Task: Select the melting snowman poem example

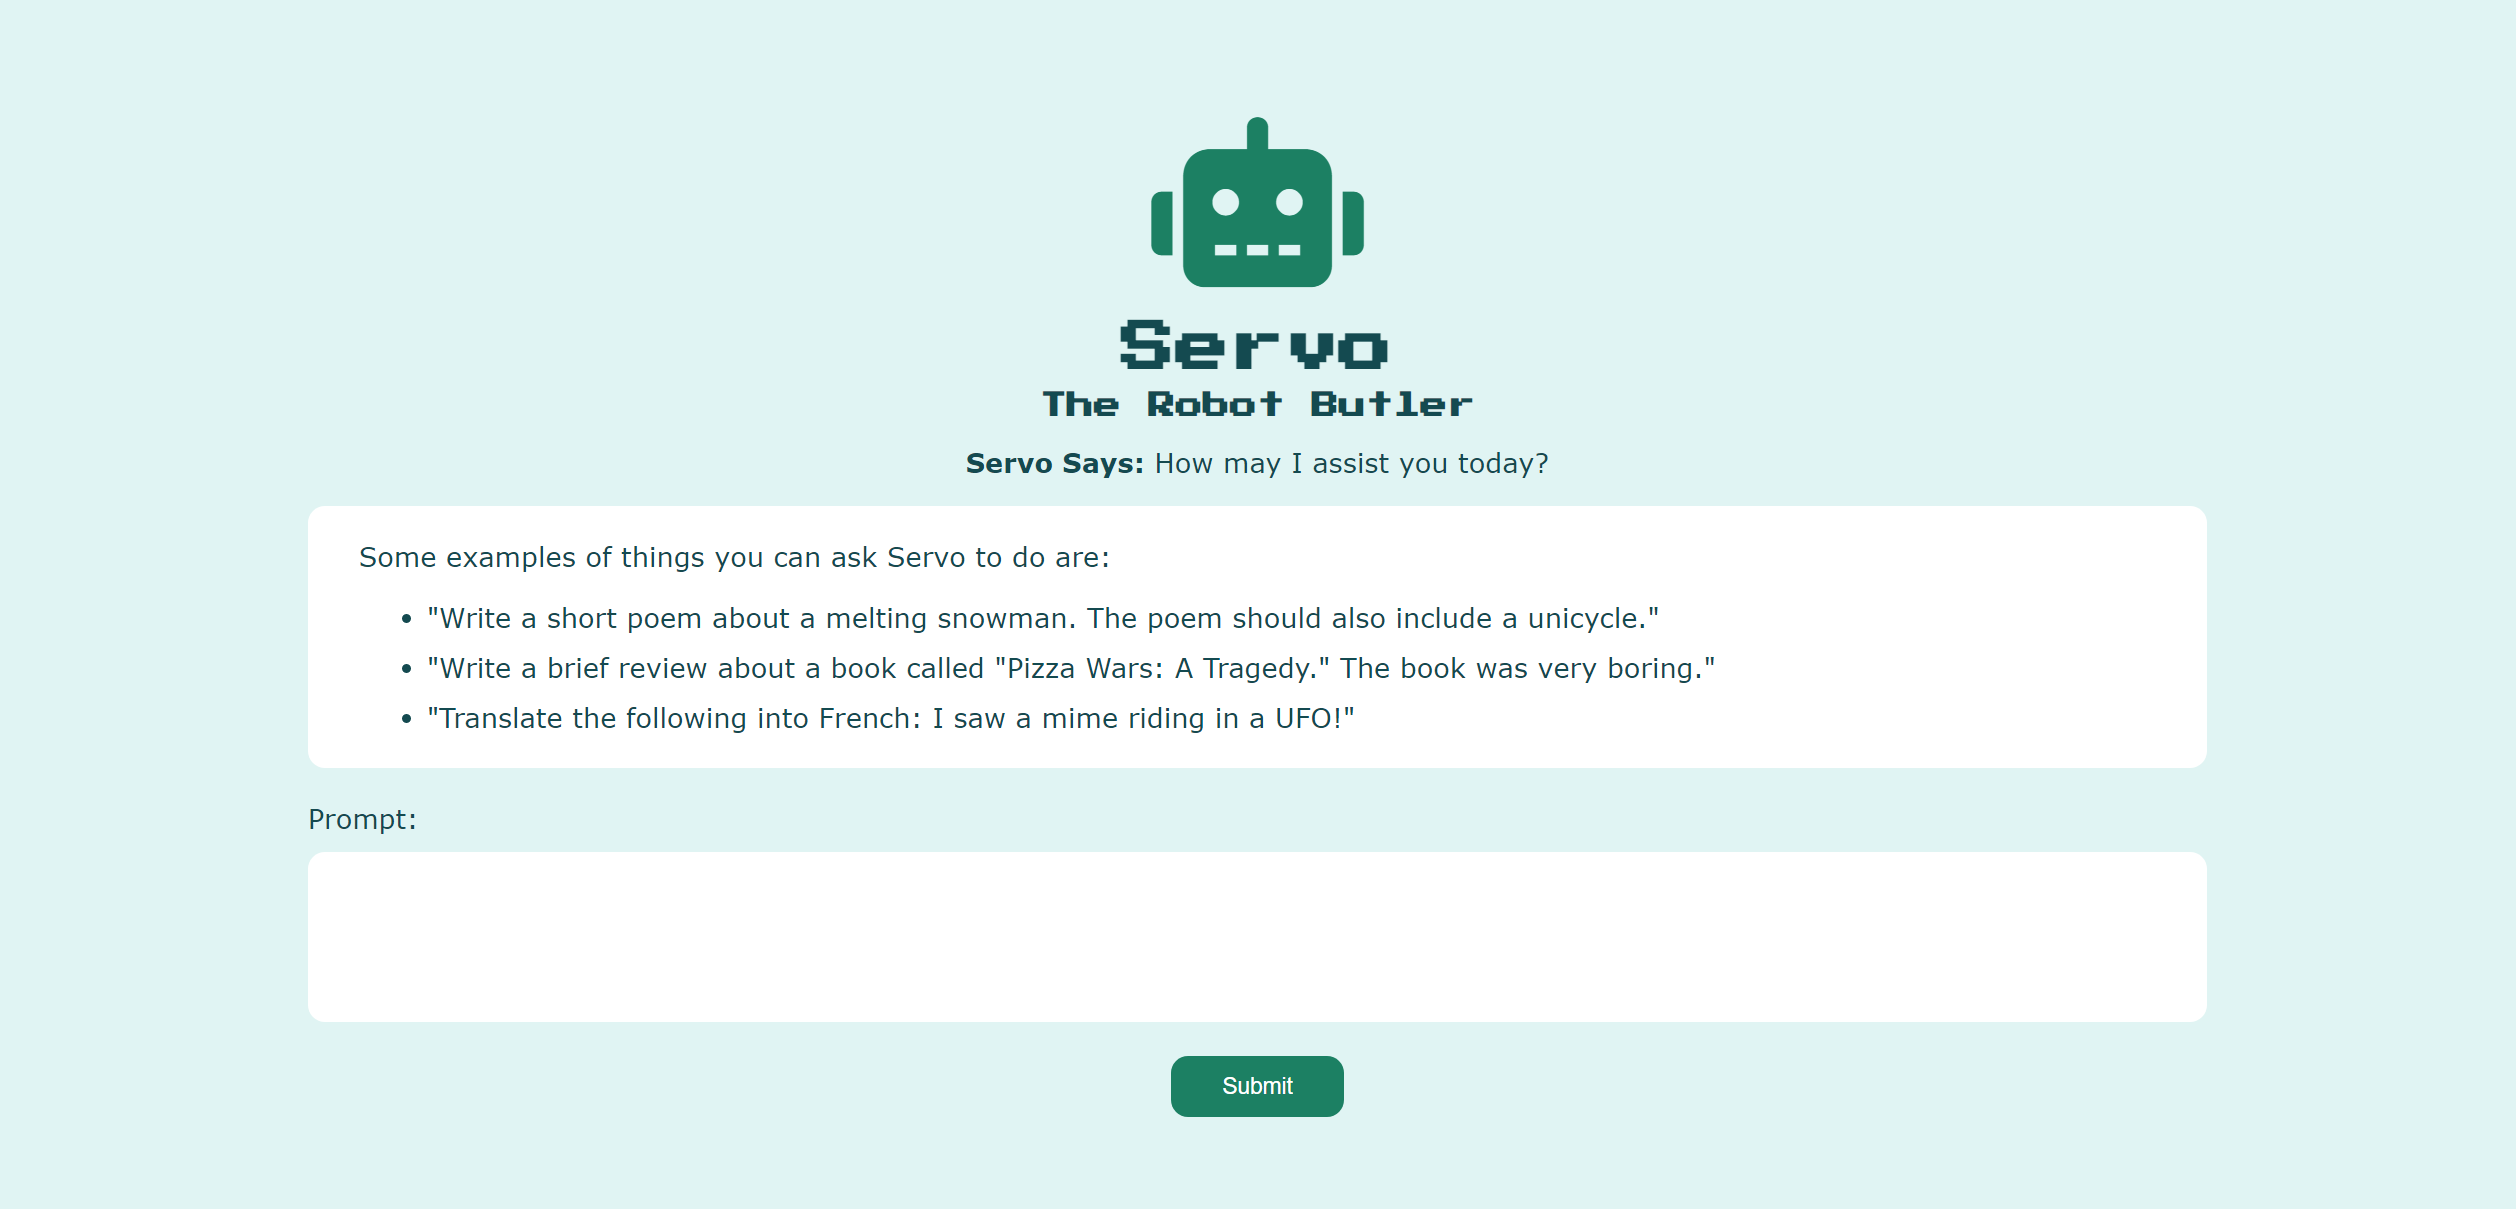Action: 1043,618
